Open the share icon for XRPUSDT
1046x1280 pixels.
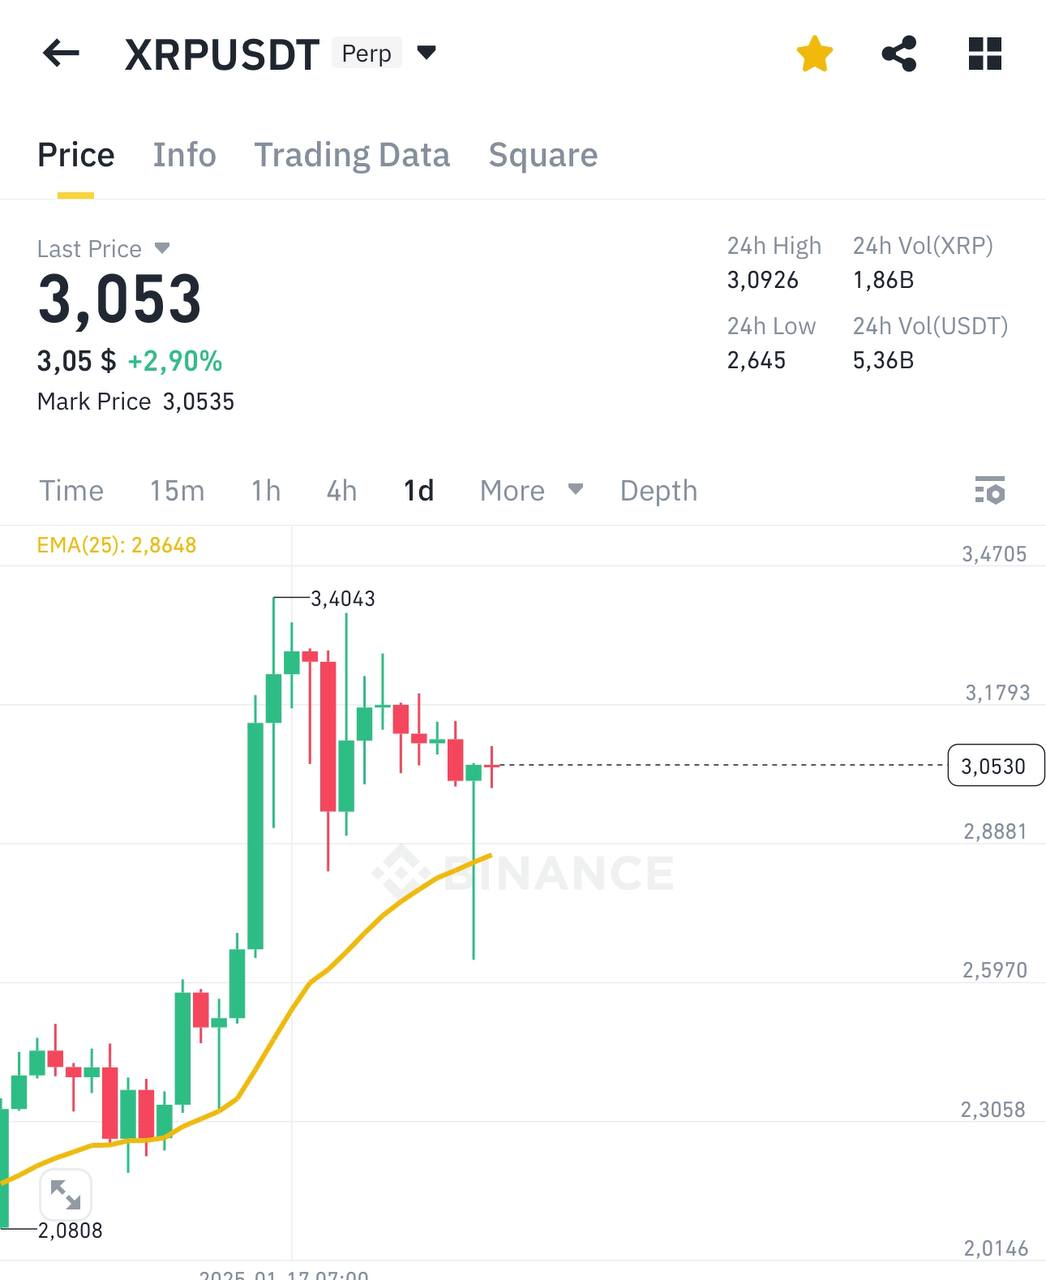tap(899, 54)
